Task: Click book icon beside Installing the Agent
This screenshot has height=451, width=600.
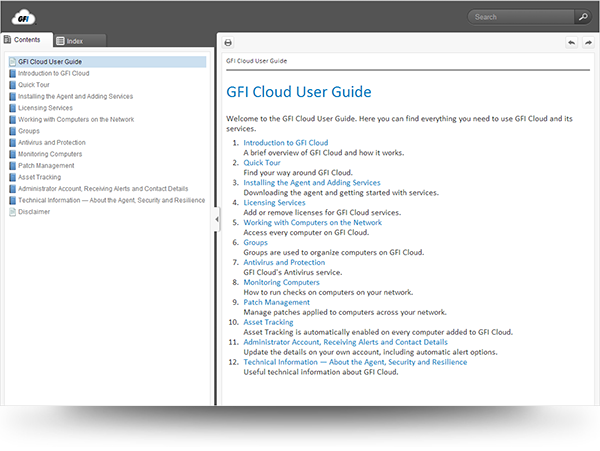Action: [x=13, y=96]
